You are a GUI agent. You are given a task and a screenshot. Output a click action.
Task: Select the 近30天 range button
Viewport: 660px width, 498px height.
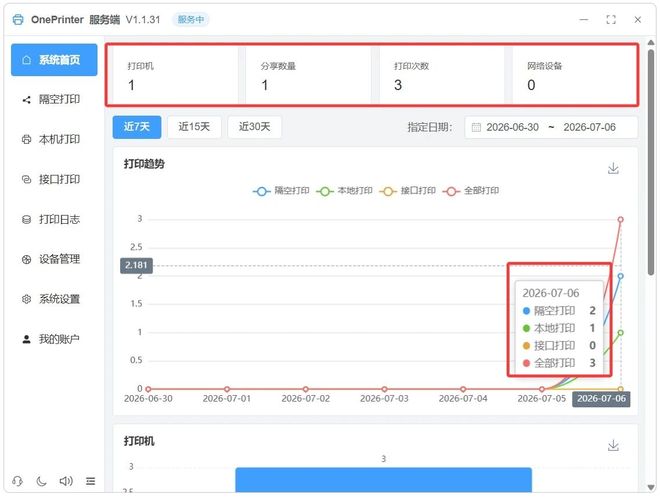click(x=255, y=127)
